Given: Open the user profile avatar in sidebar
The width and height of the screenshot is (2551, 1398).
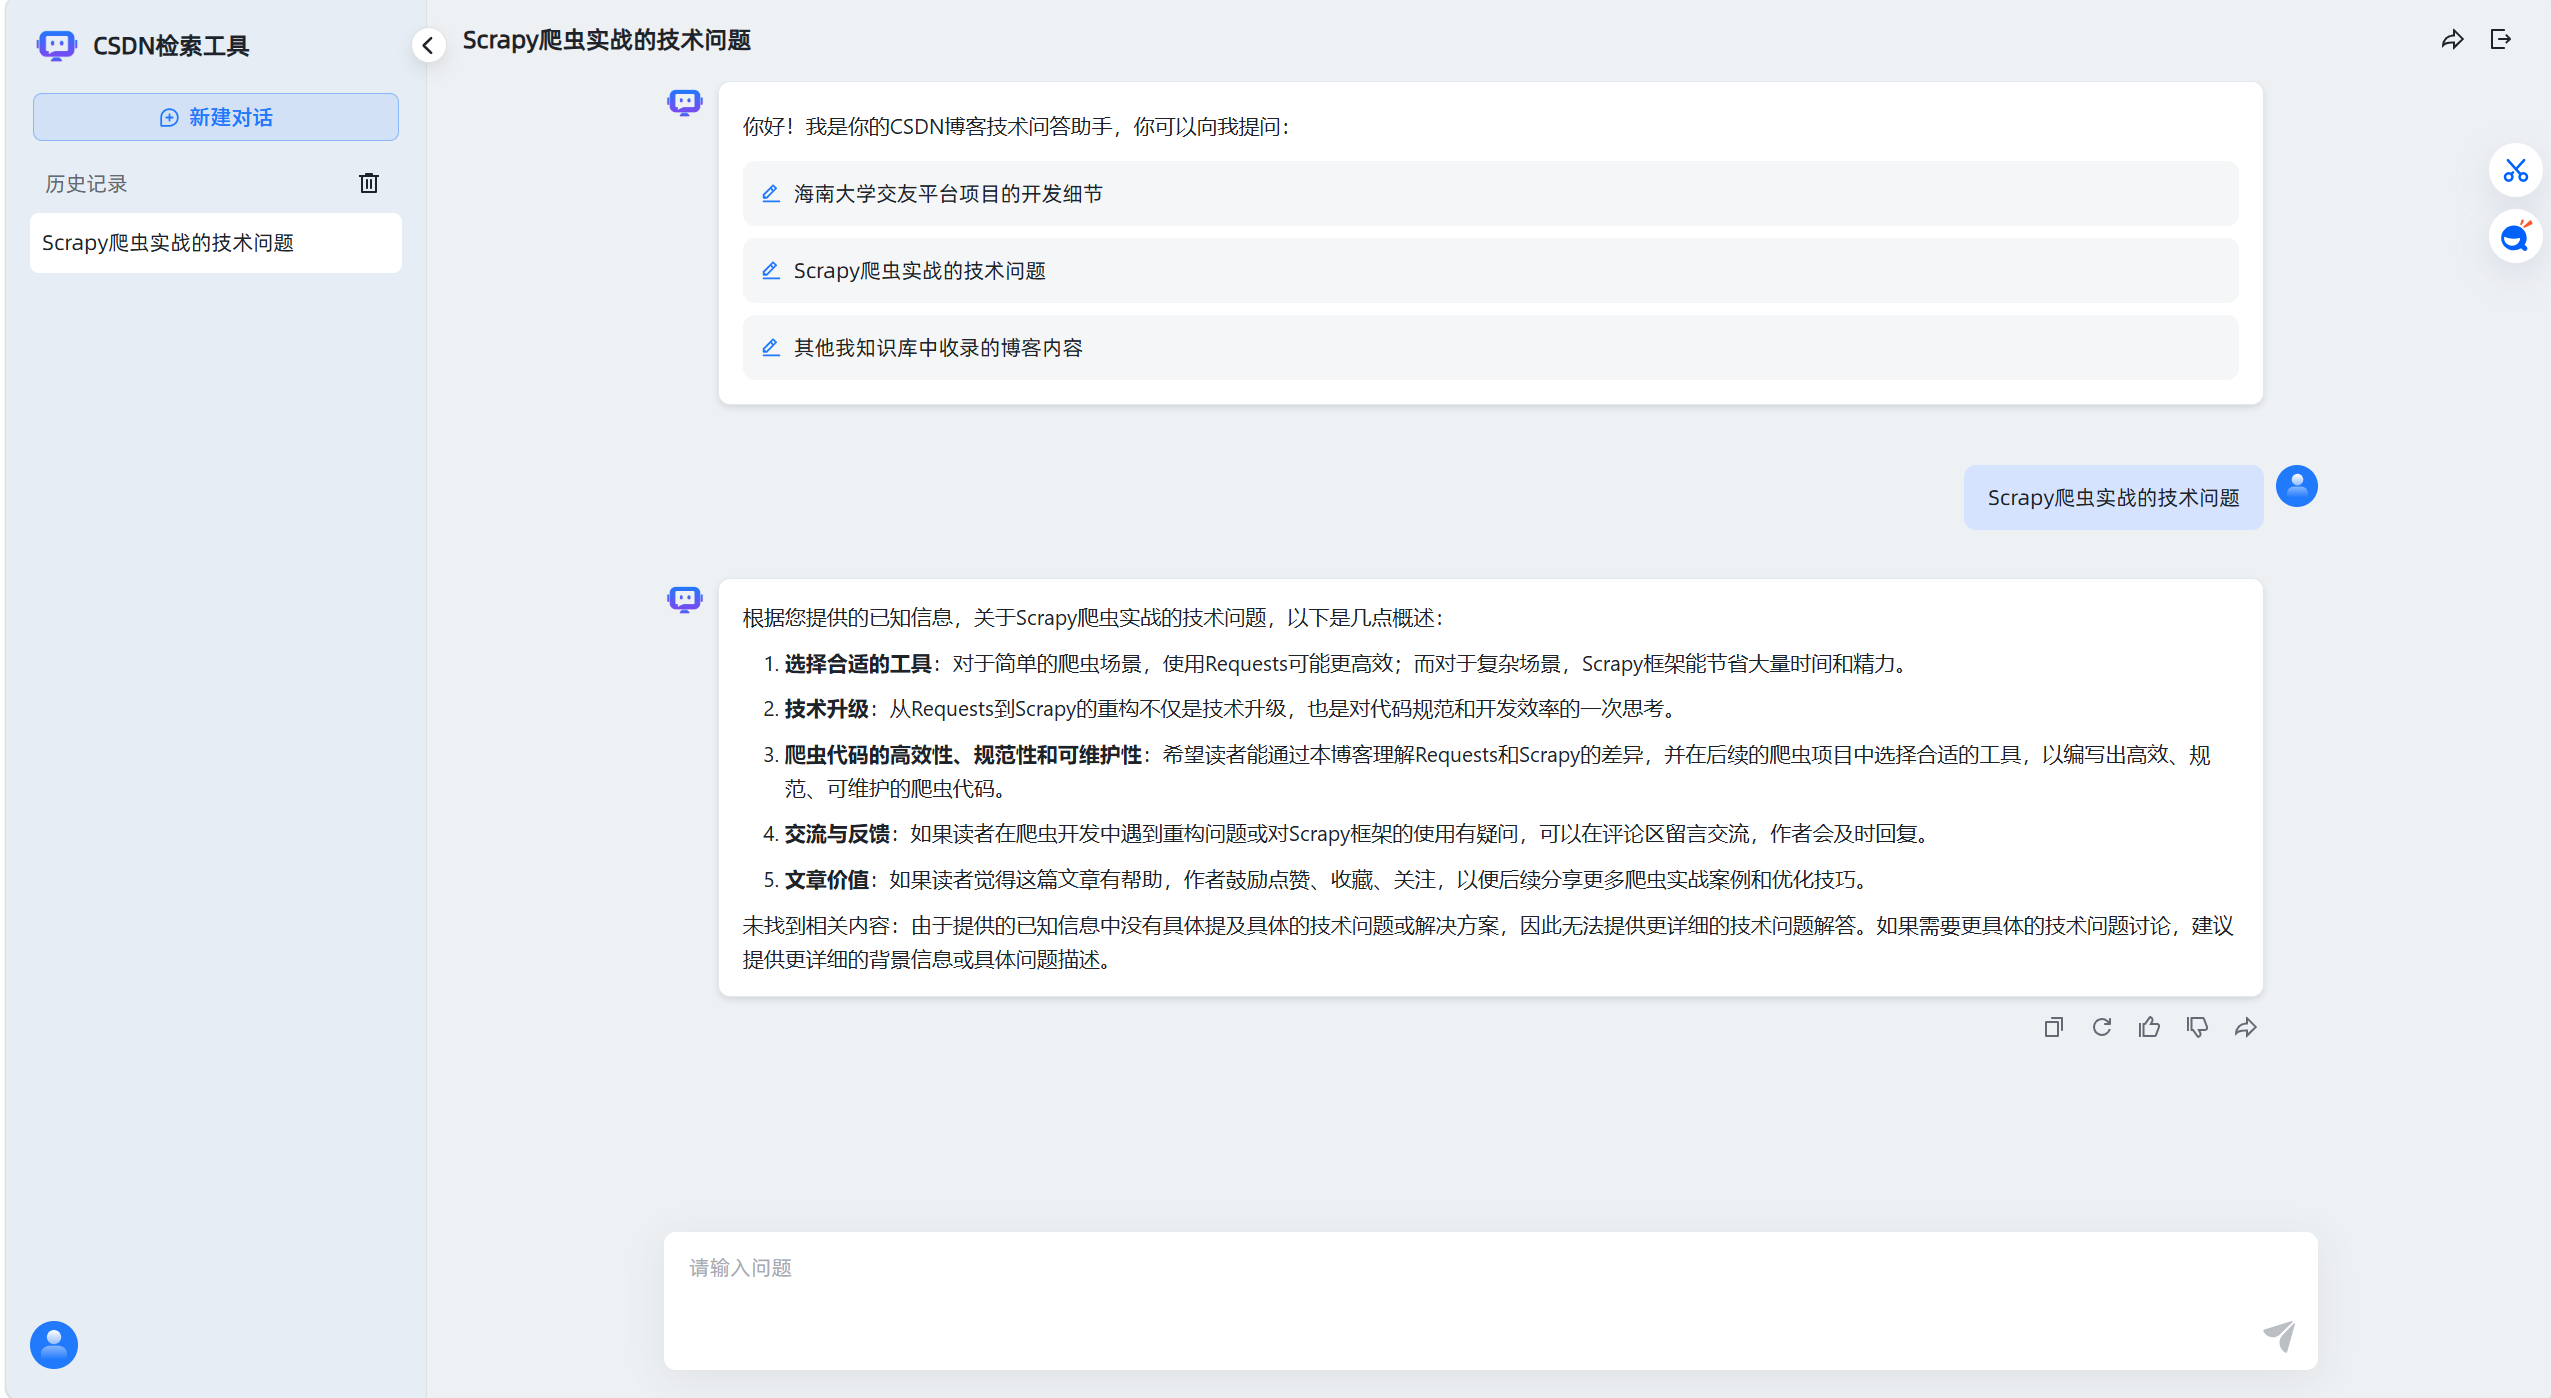Looking at the screenshot, I should (x=54, y=1344).
